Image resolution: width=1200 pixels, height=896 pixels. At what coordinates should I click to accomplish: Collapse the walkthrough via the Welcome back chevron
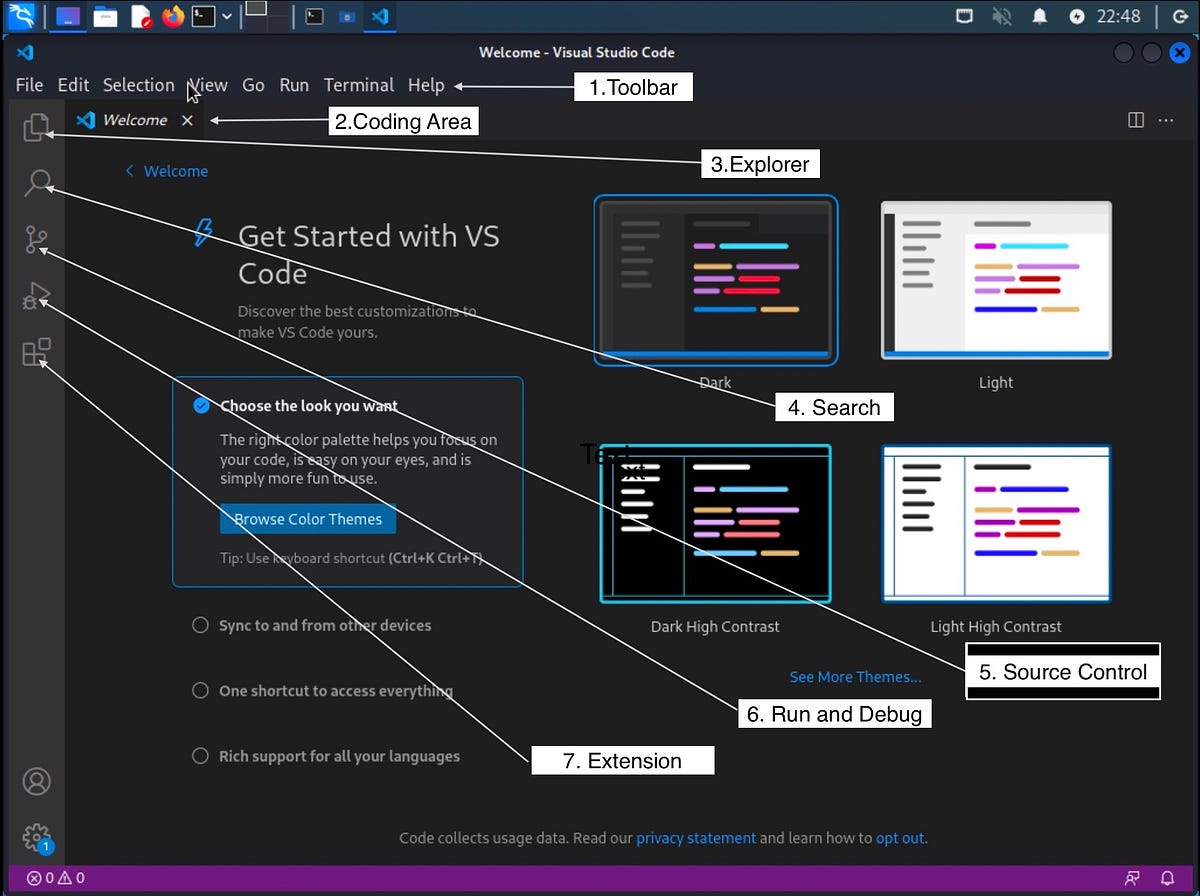128,171
